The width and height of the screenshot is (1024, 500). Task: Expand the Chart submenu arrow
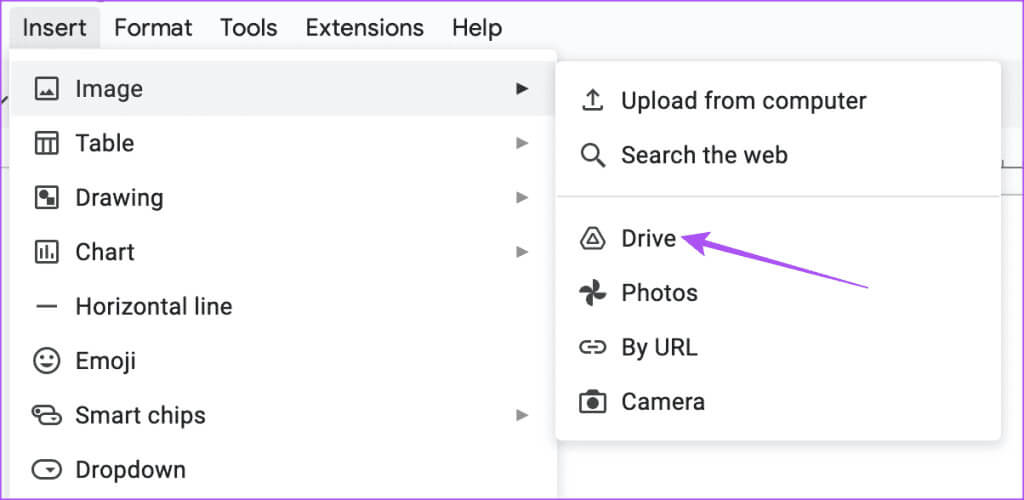[x=521, y=252]
